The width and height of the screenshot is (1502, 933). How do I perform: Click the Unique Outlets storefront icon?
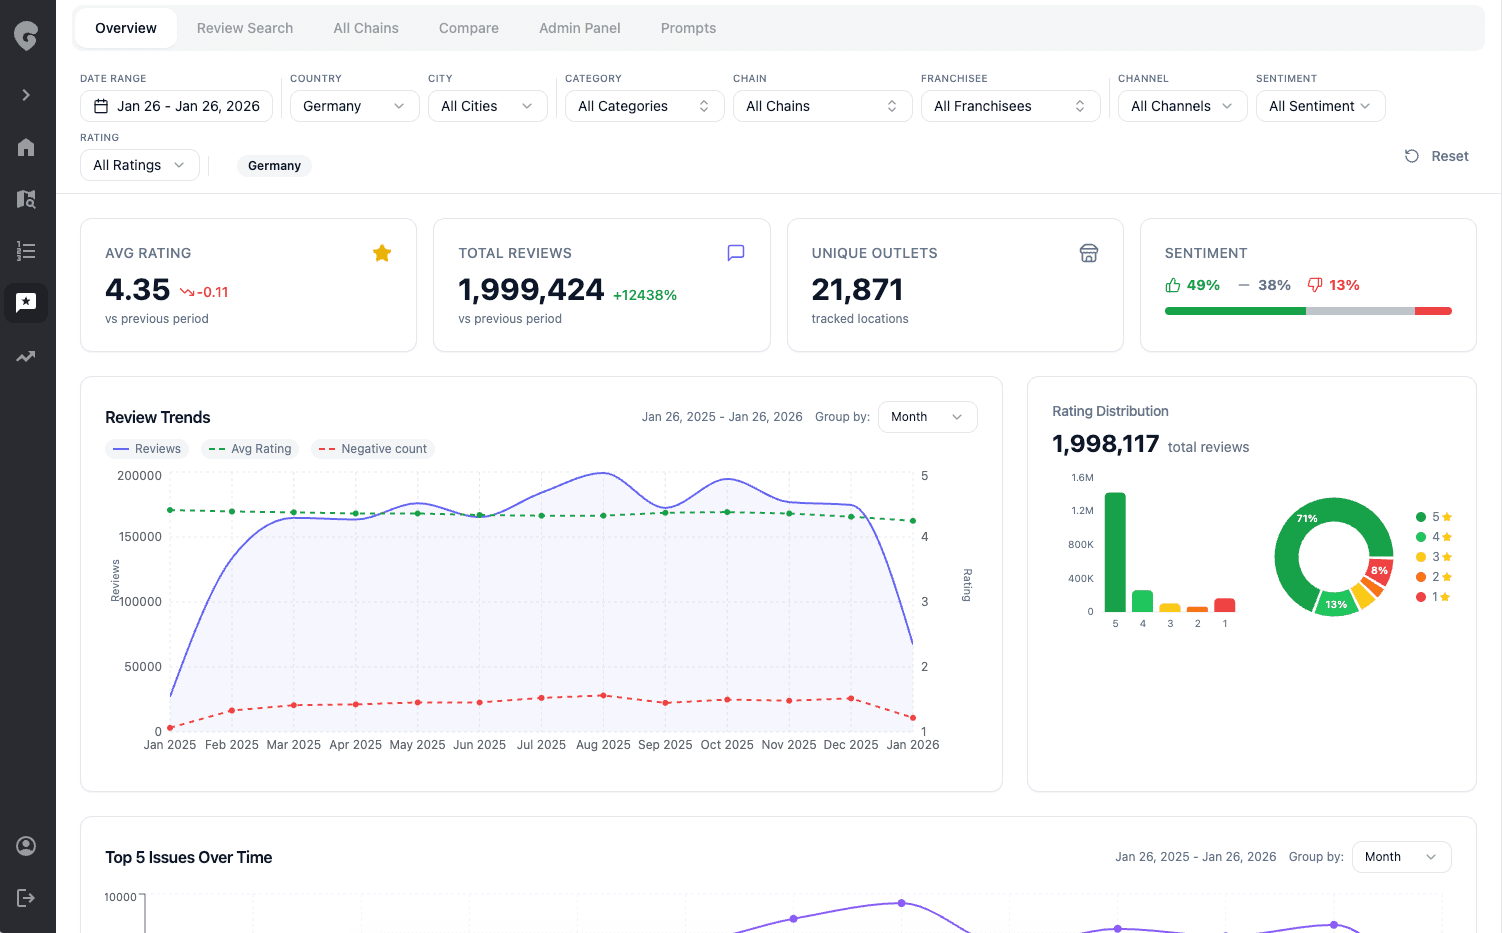point(1089,253)
